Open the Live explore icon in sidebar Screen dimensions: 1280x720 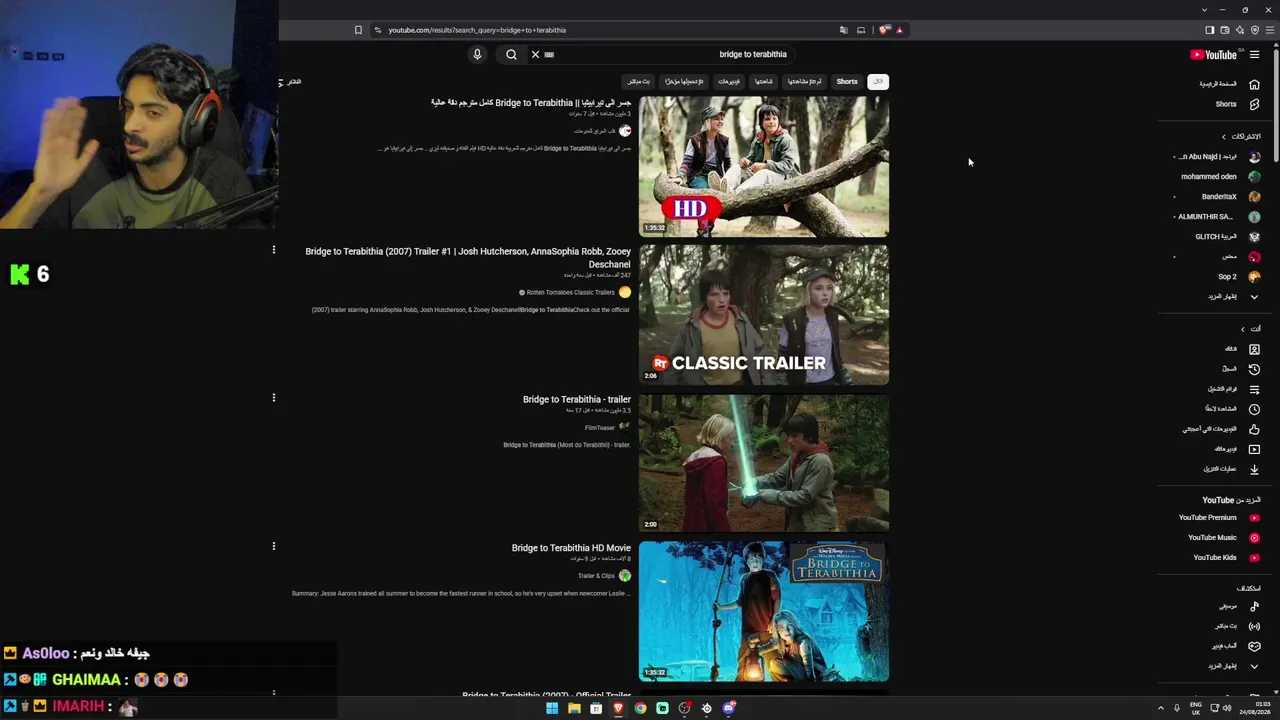click(1254, 626)
